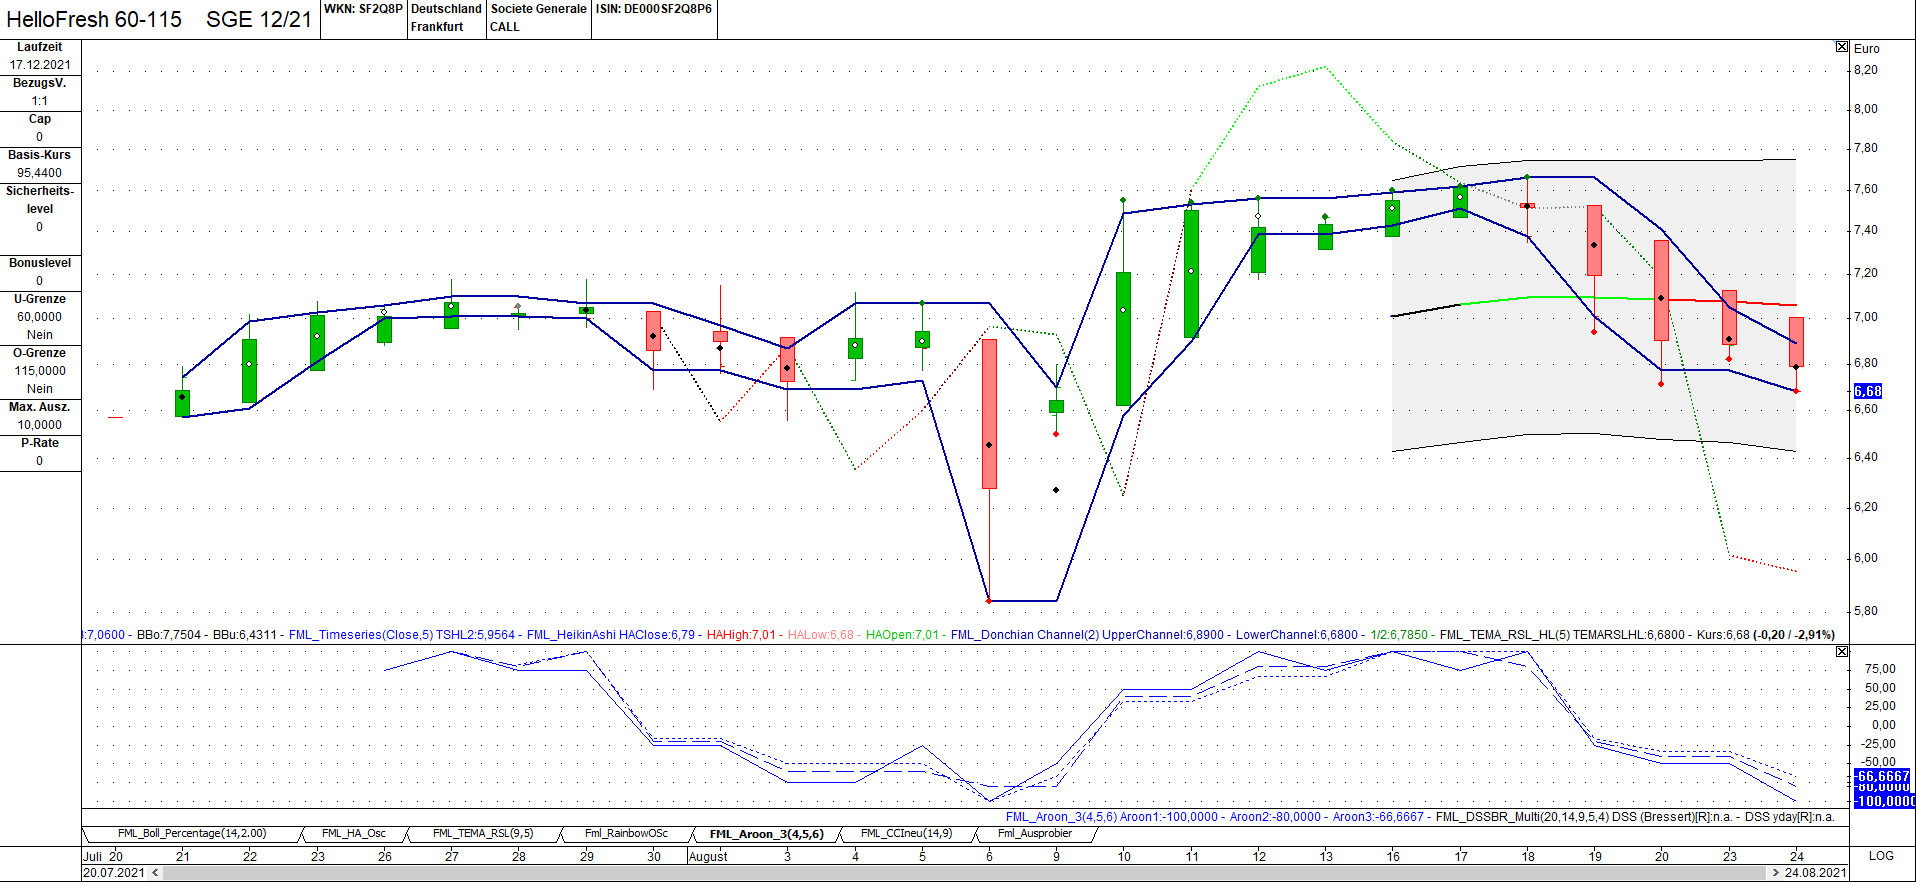
Task: Click the Cap label in the side panel
Action: pos(40,119)
